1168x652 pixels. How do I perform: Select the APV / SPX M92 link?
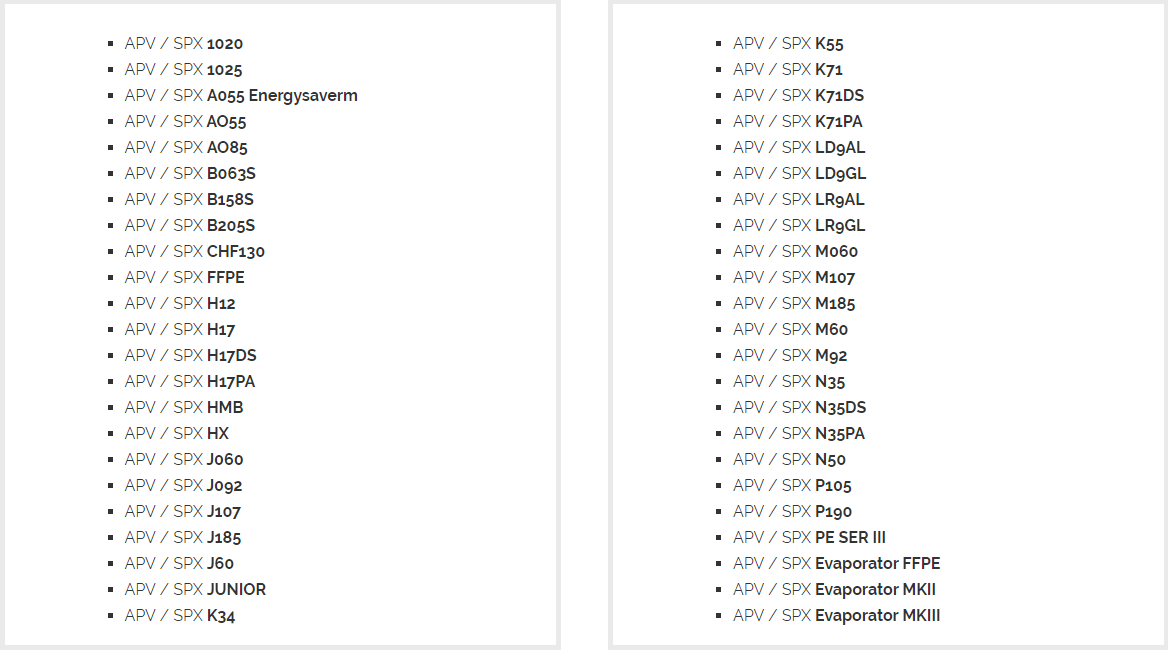click(790, 356)
